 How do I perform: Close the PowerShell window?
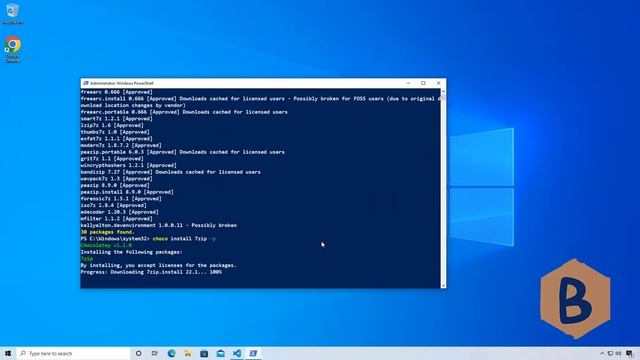coord(439,83)
